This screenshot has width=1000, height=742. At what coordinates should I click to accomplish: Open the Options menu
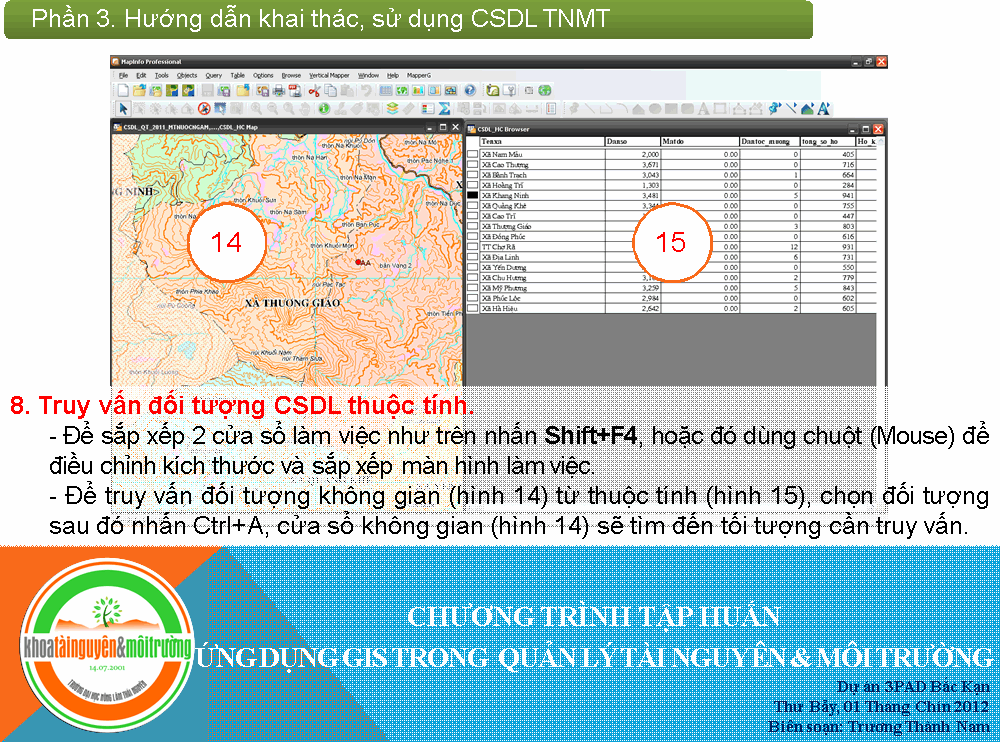click(x=263, y=75)
